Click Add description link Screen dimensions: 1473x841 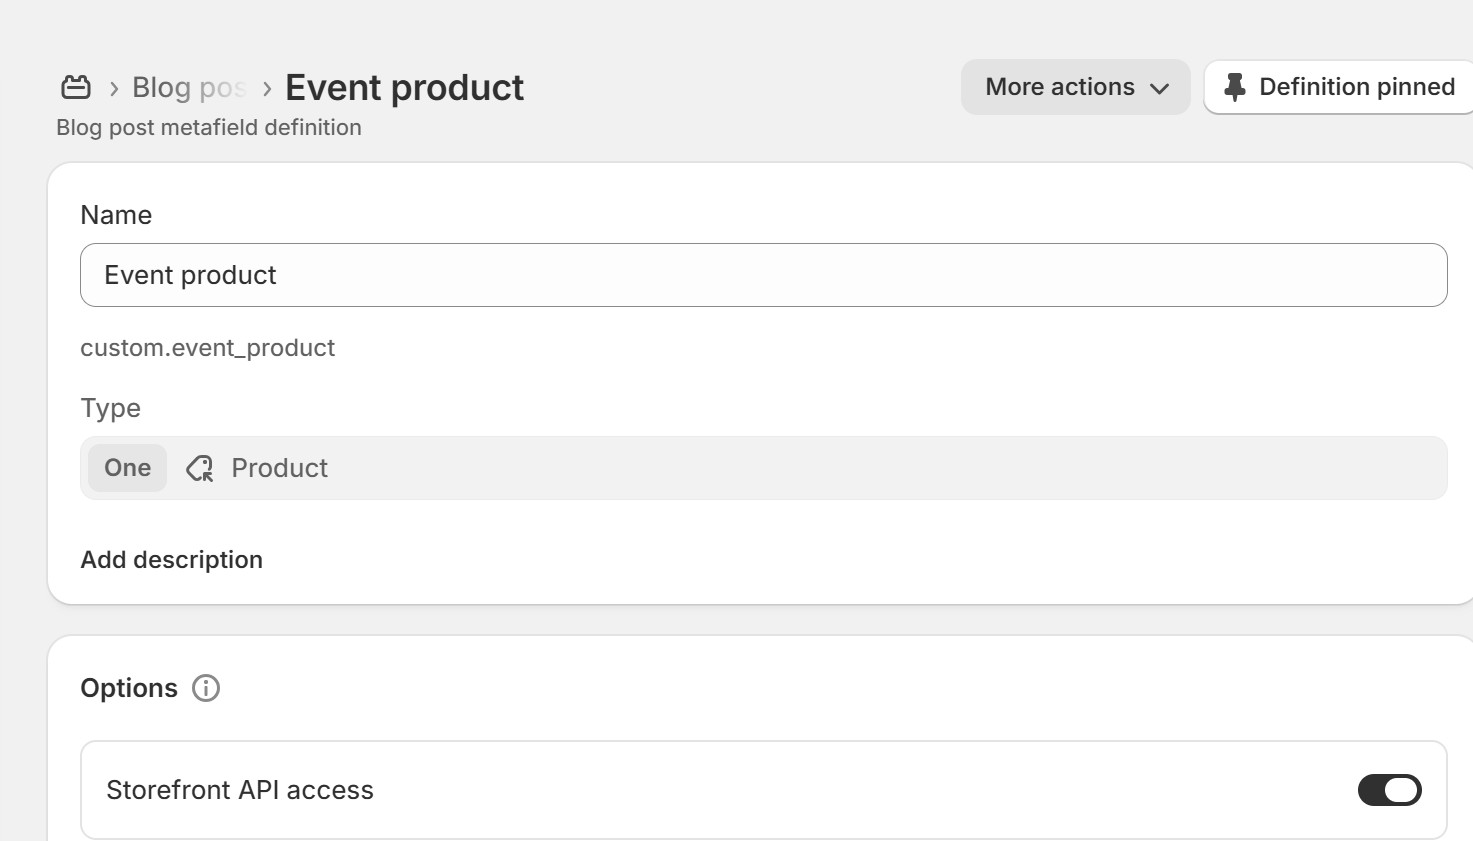172,560
